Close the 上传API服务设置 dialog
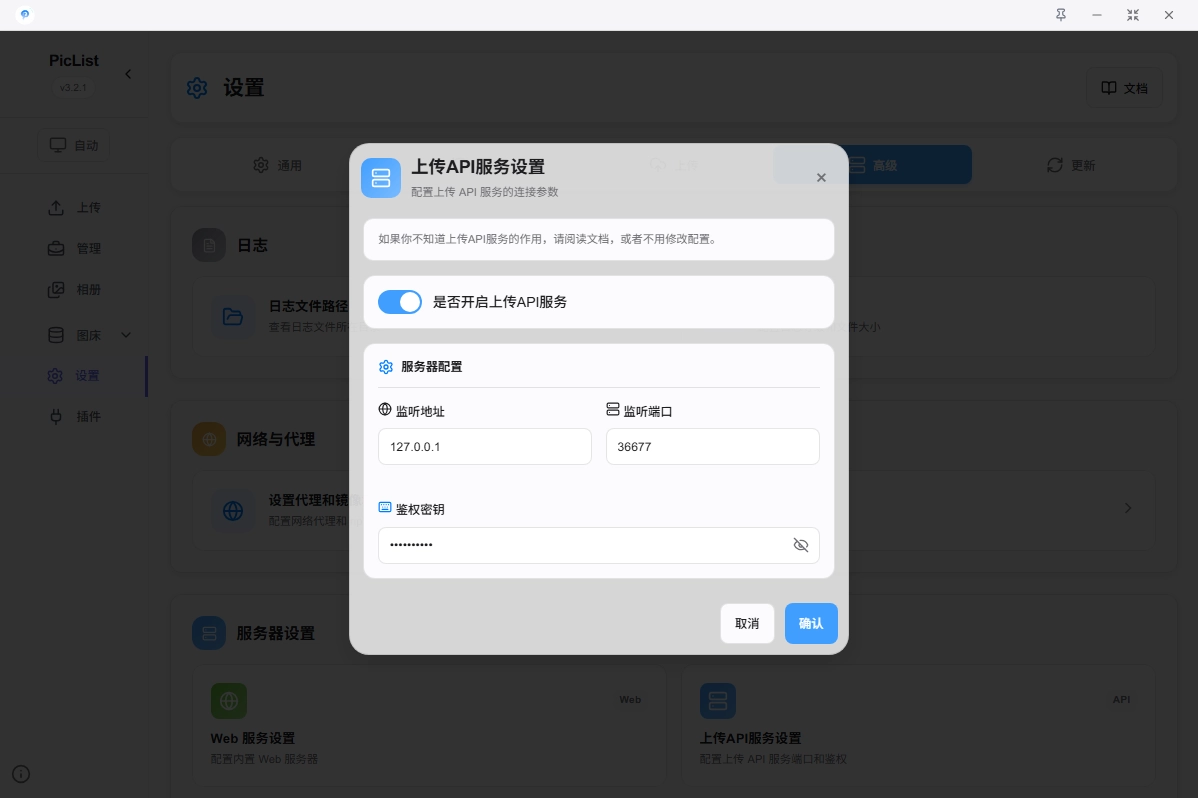This screenshot has height=798, width=1198. coord(821,178)
